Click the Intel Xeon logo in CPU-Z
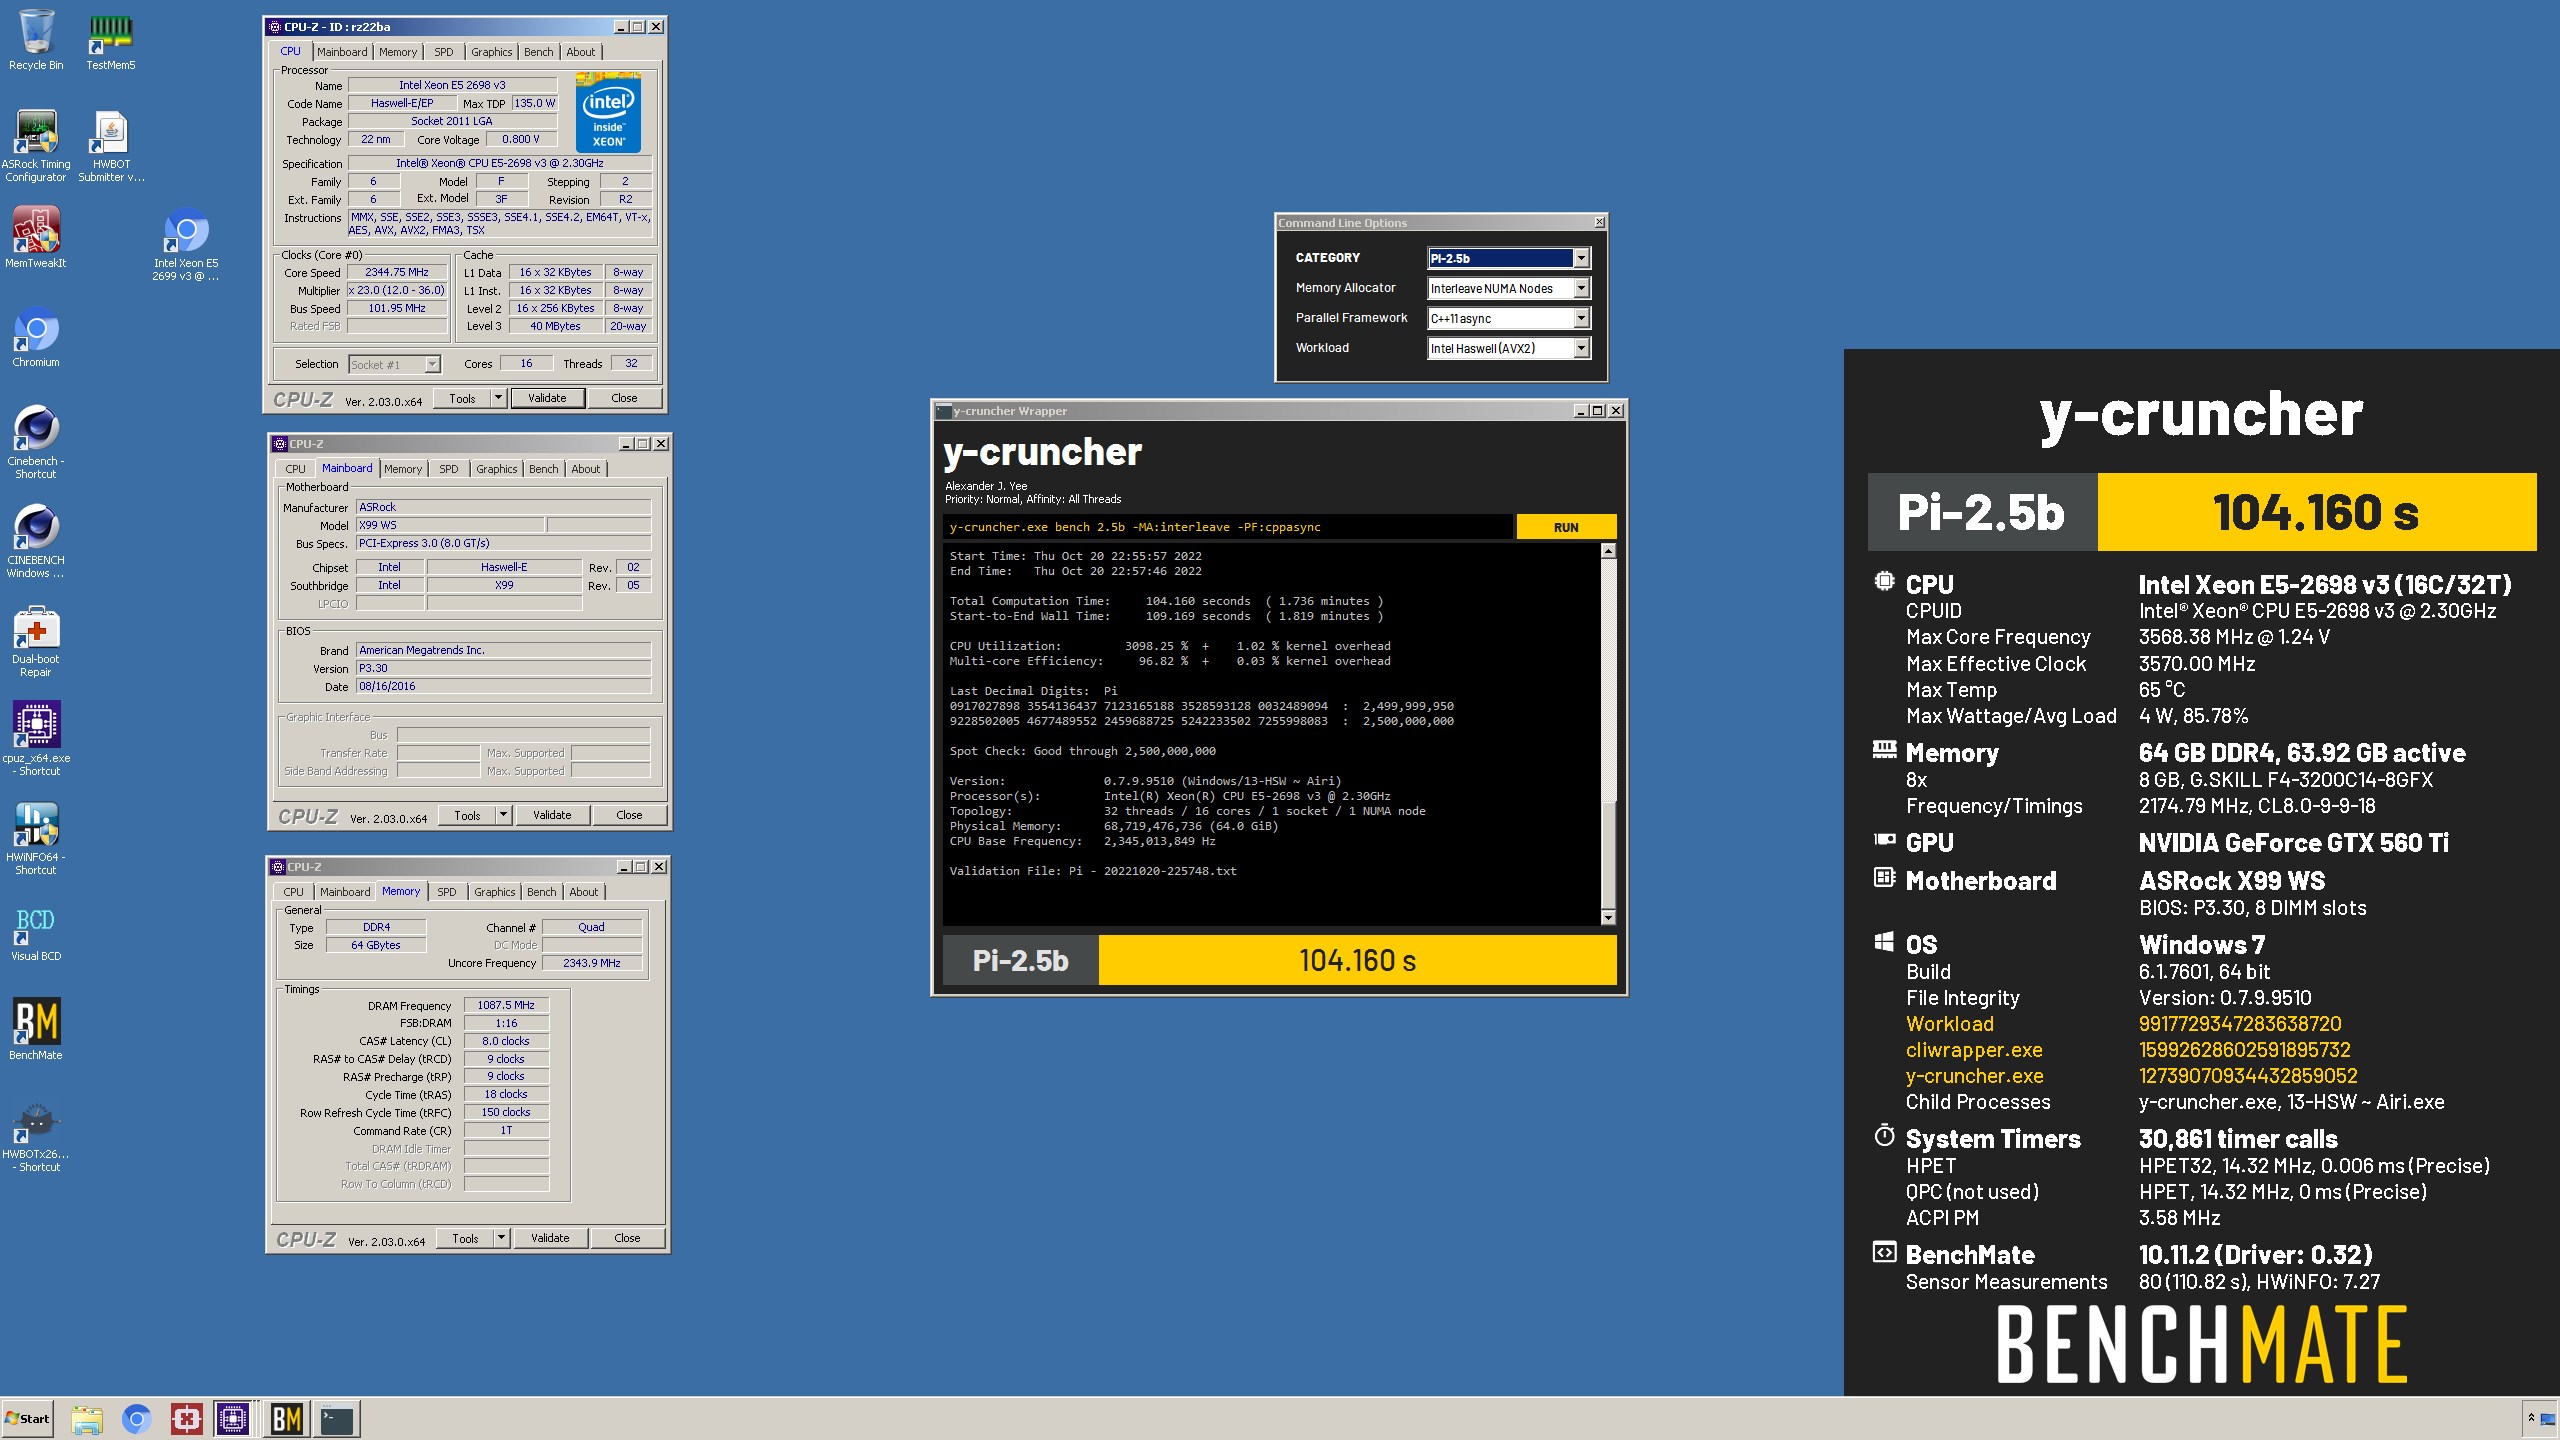The image size is (2560, 1440). pyautogui.click(x=608, y=112)
